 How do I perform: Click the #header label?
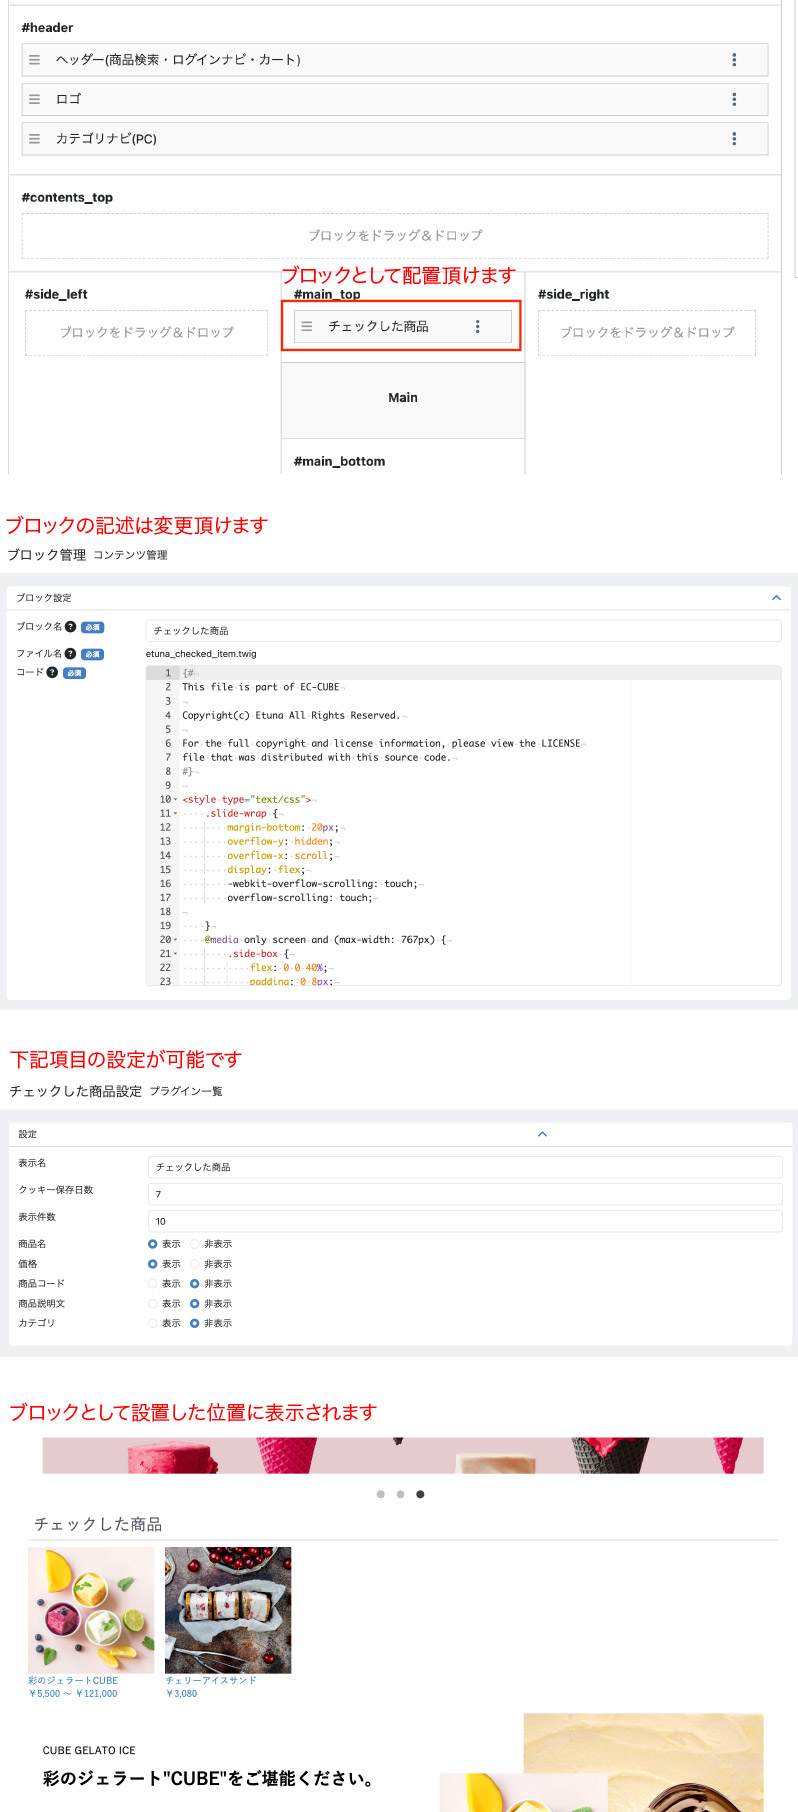47,27
